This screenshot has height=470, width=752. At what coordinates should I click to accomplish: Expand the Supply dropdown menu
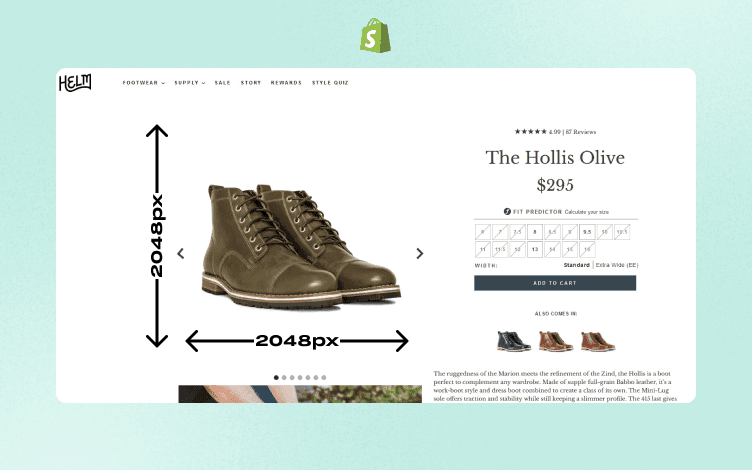(189, 83)
